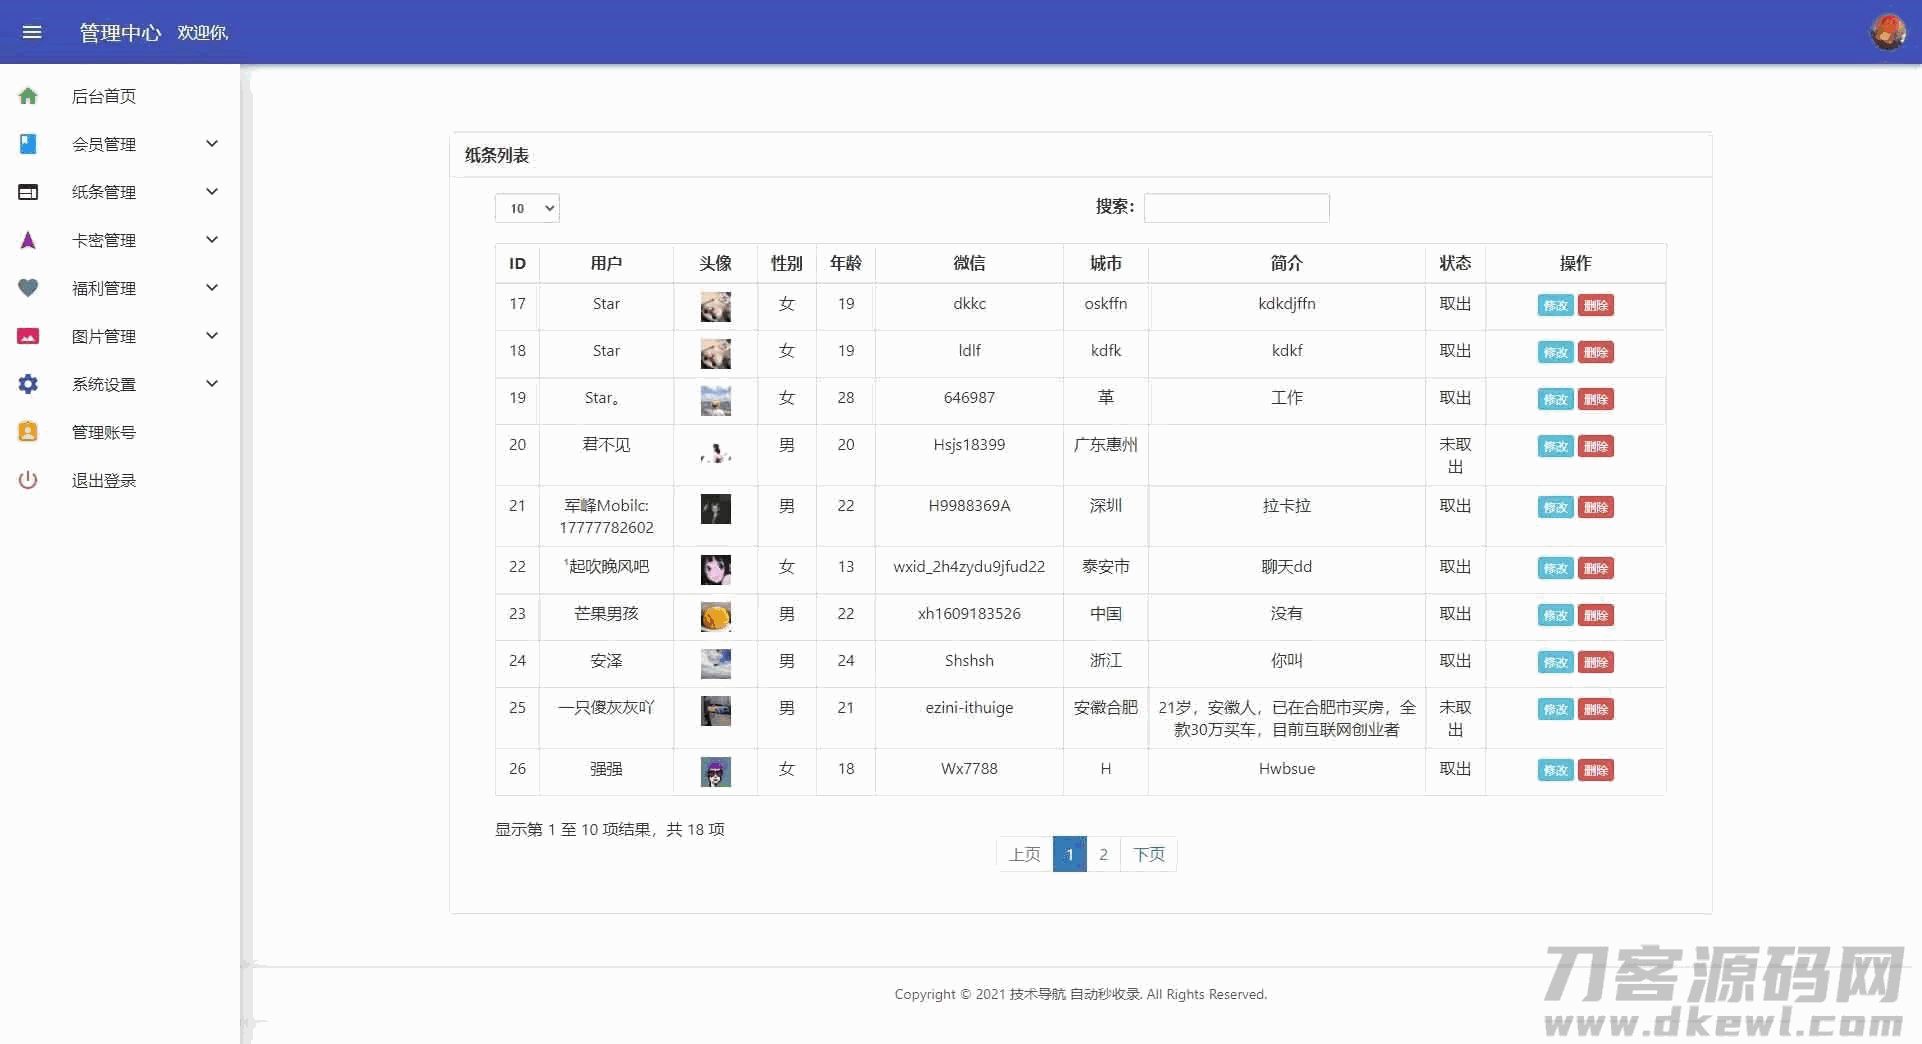The height and width of the screenshot is (1044, 1922).
Task: Click the 下页 next page link
Action: click(1148, 854)
